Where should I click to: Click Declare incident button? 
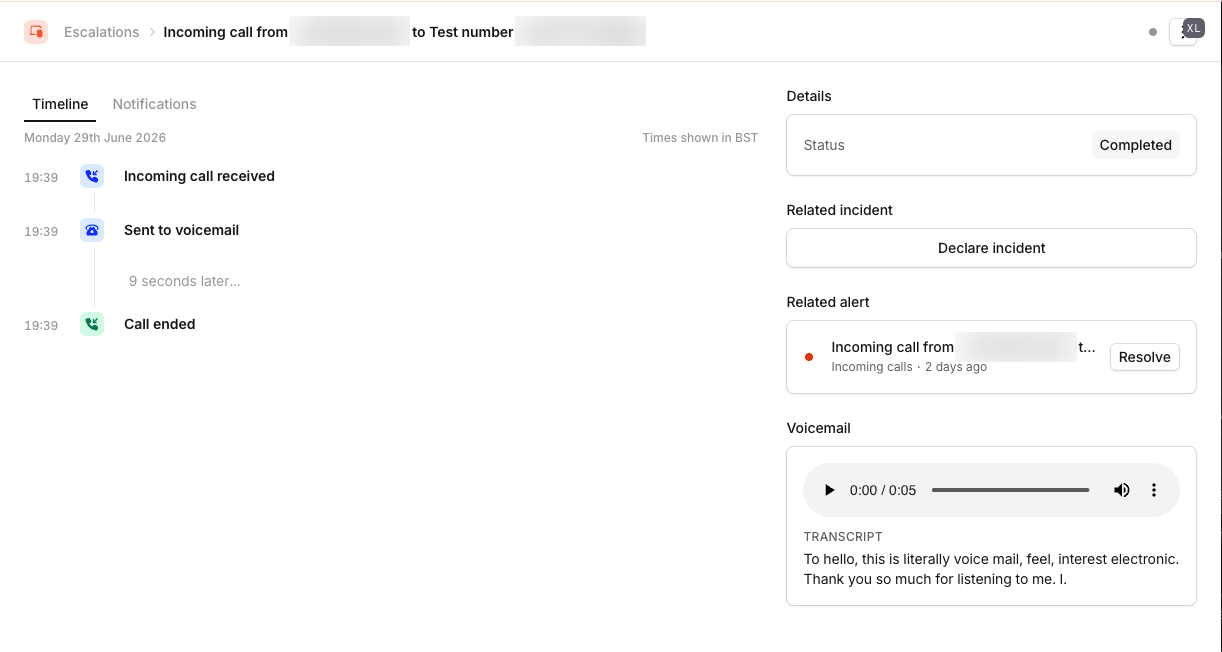991,248
